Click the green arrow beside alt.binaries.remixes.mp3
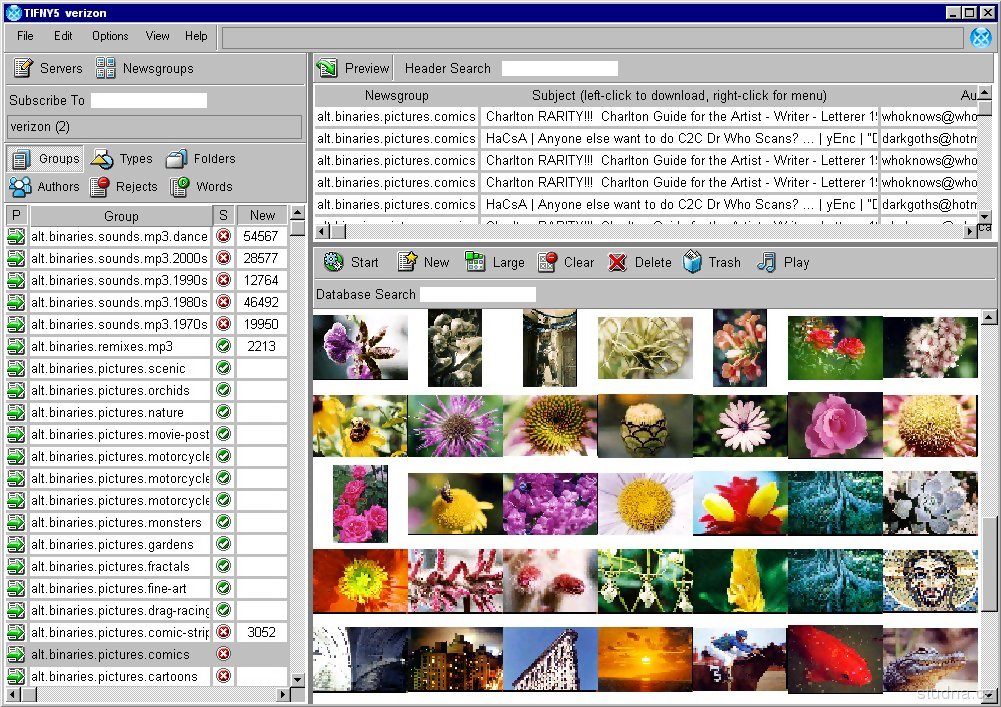The width and height of the screenshot is (1001, 707). pos(16,347)
